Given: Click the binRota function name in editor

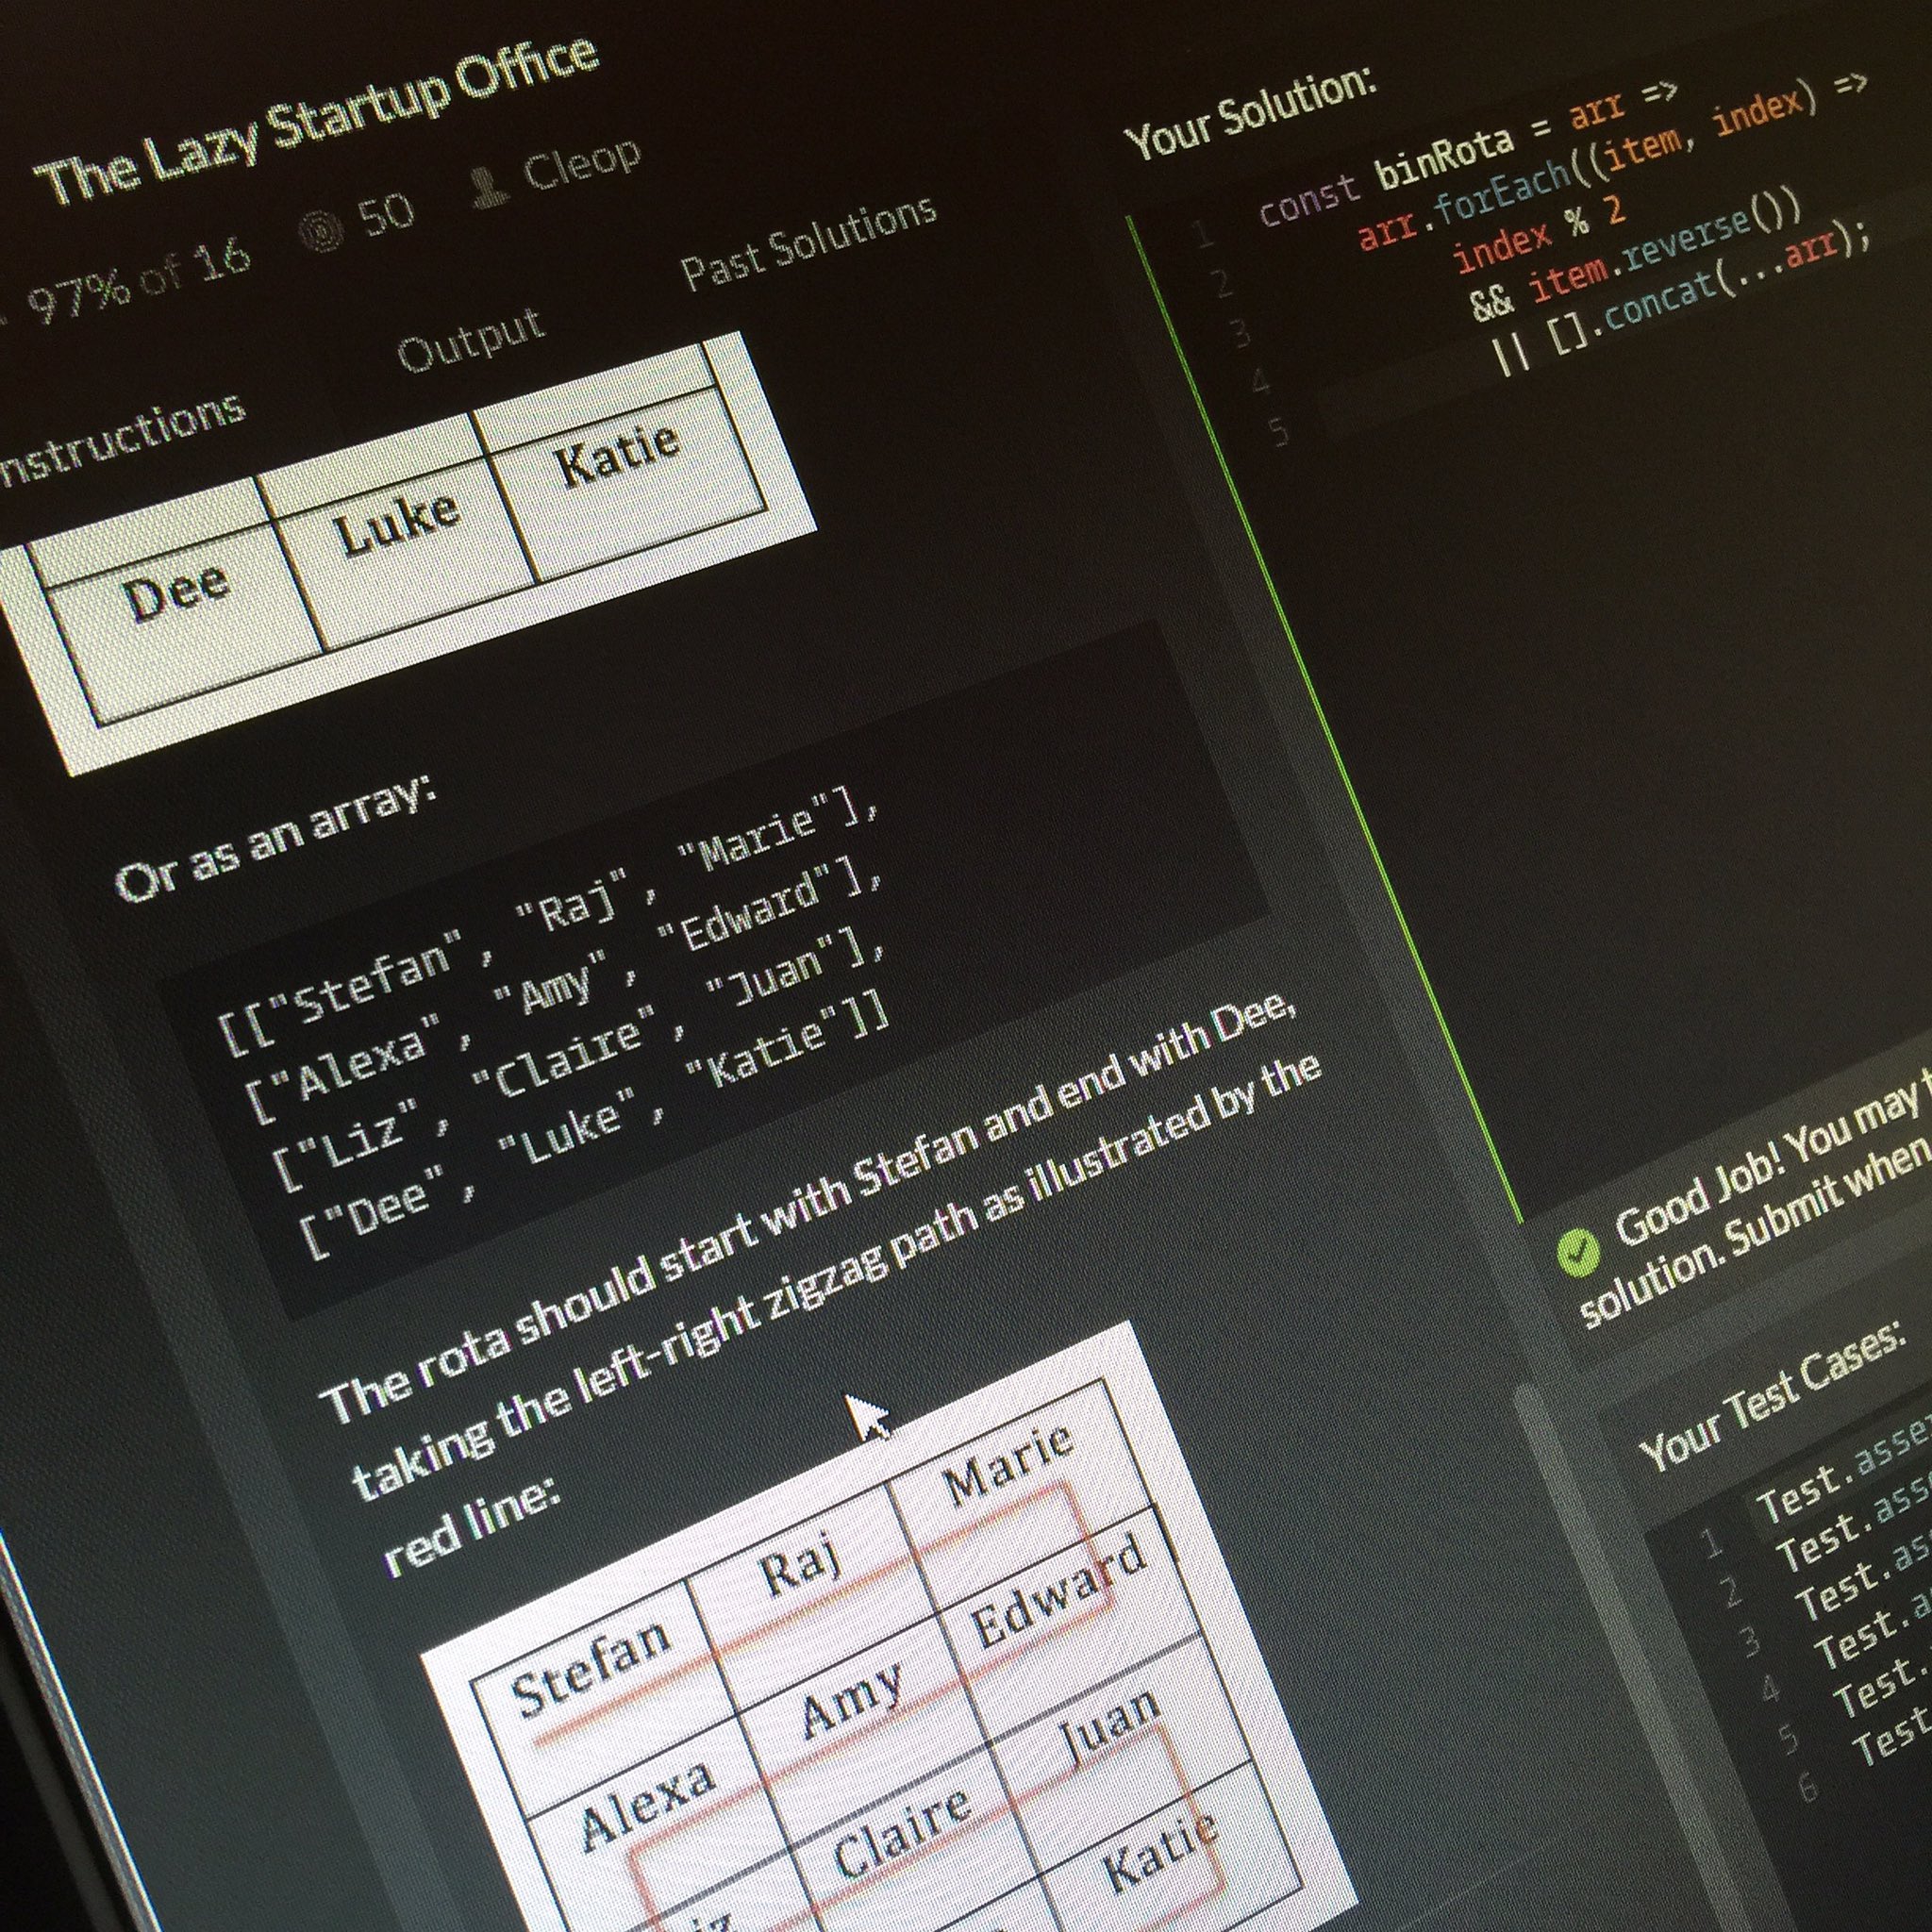Looking at the screenshot, I should (1445, 160).
